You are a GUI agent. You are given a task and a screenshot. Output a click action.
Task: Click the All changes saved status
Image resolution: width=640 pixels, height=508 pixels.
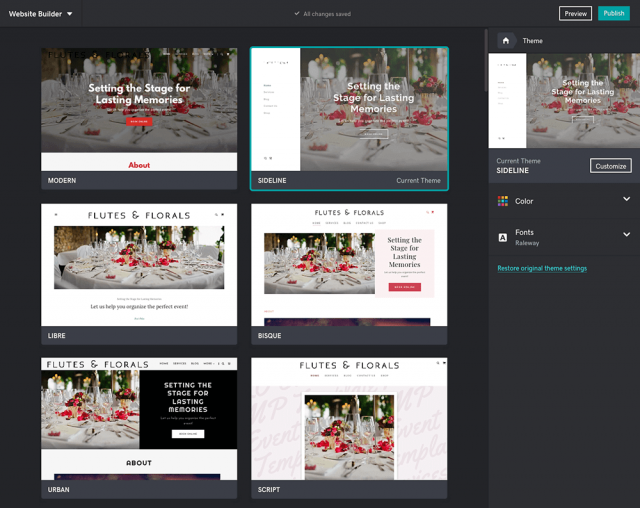(322, 14)
